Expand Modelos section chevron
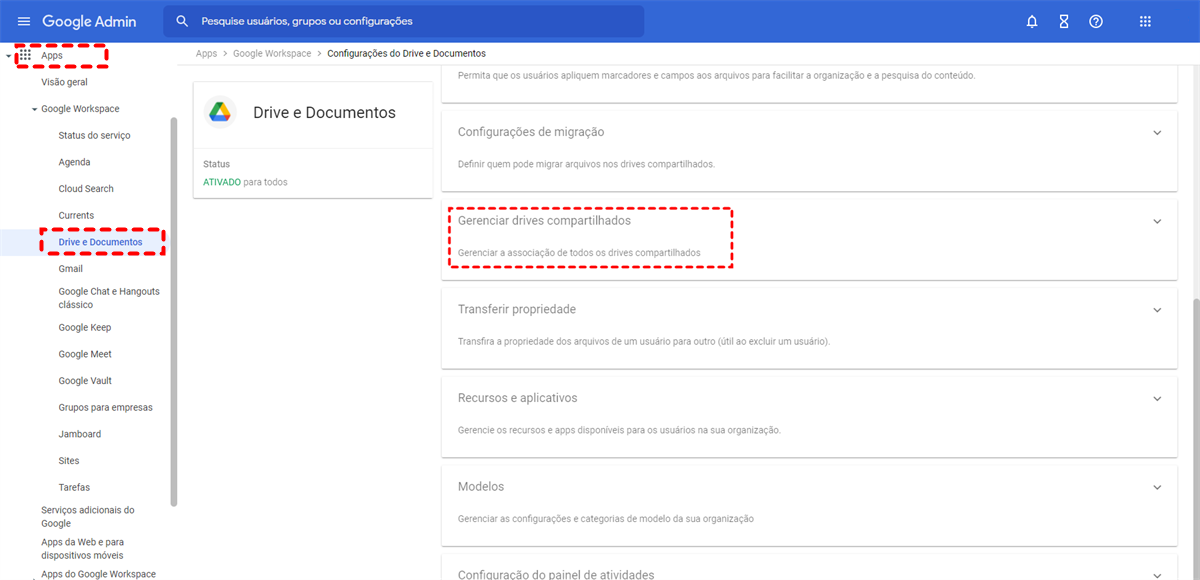 coord(1157,487)
